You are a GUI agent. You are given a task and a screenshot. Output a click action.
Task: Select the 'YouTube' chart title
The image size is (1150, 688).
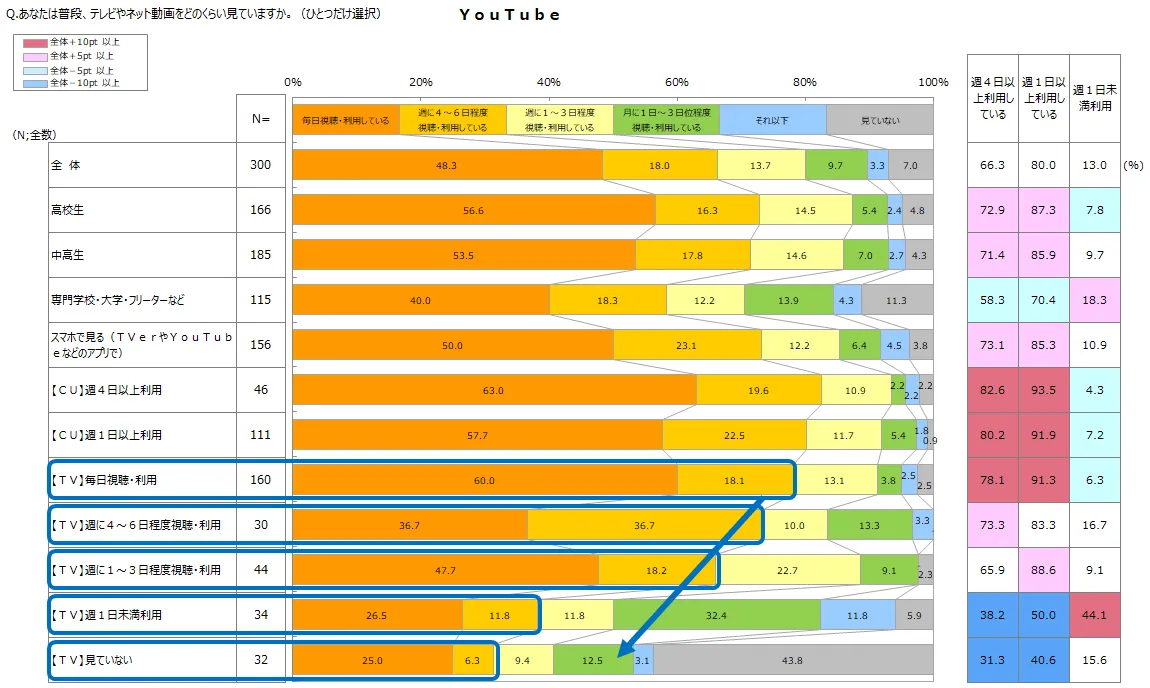(x=510, y=15)
